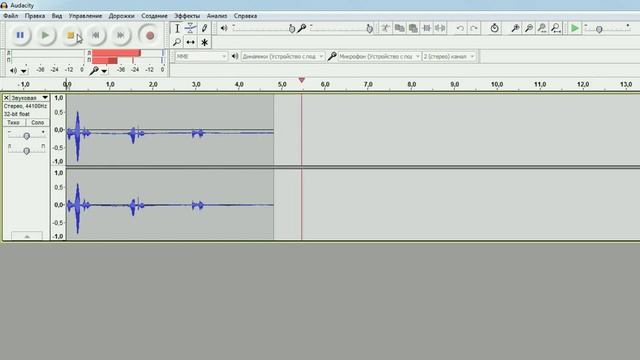Open the Правка menu
The image size is (640, 360).
tap(35, 16)
